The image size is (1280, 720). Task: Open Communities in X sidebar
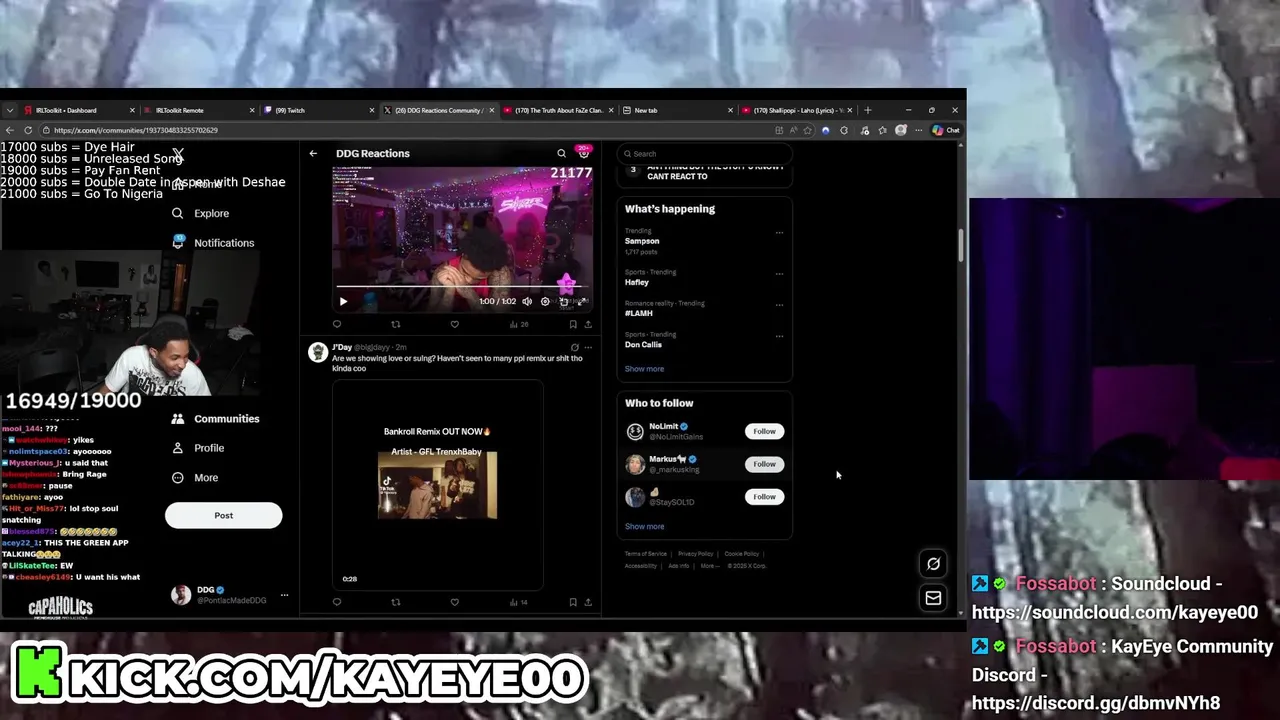tap(215, 419)
